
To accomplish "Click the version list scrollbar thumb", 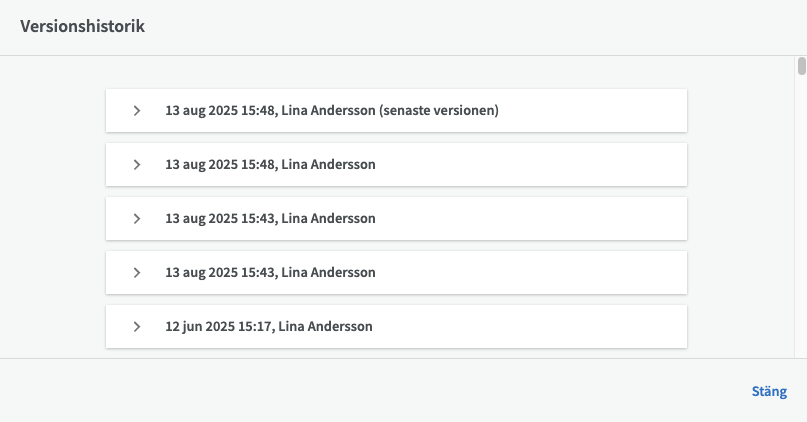I will coord(801,67).
